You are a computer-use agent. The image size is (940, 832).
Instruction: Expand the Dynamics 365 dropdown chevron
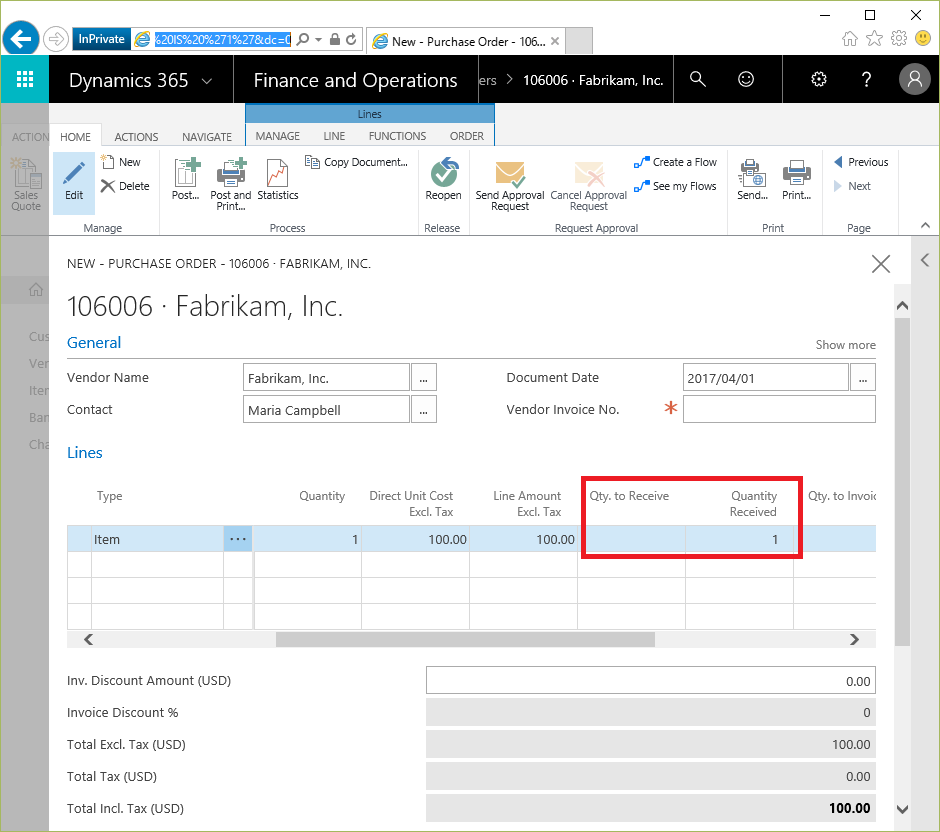[x=207, y=80]
